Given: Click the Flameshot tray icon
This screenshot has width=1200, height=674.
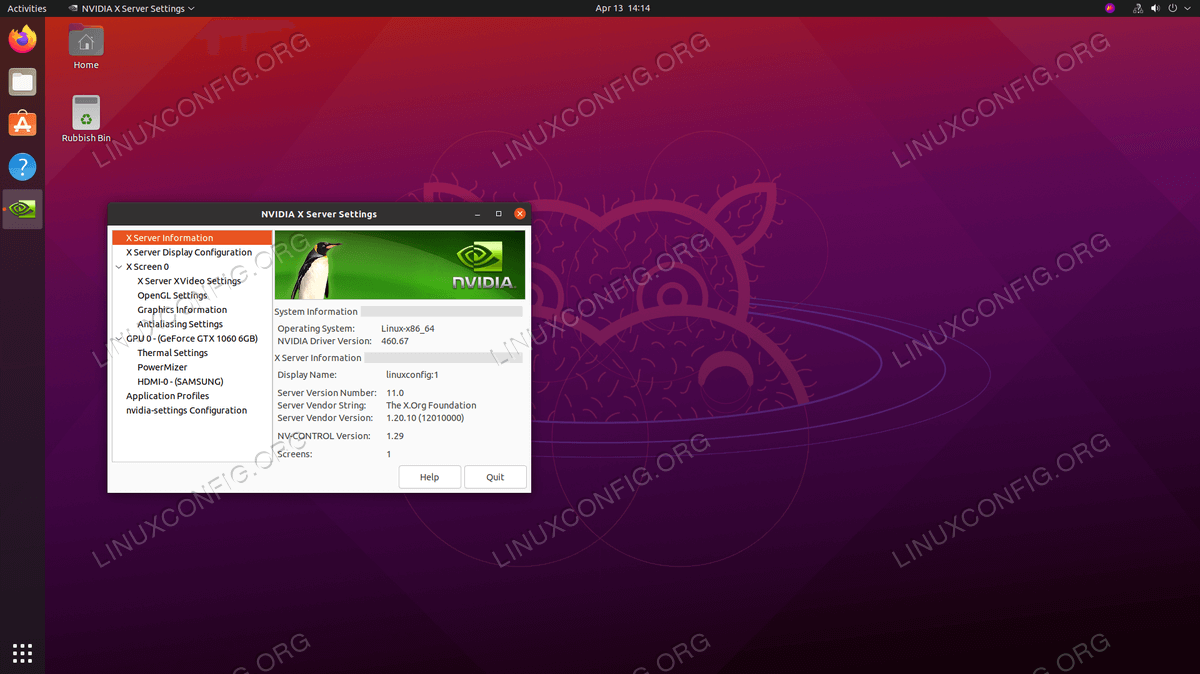Looking at the screenshot, I should 1110,8.
